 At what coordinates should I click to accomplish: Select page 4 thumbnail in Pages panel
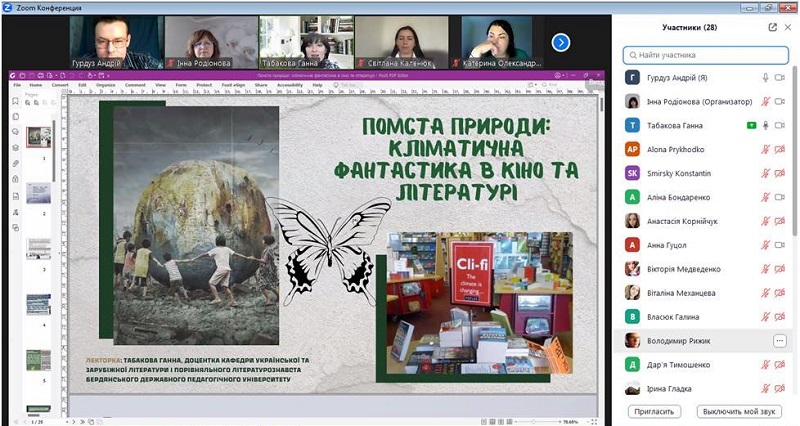pyautogui.click(x=39, y=305)
